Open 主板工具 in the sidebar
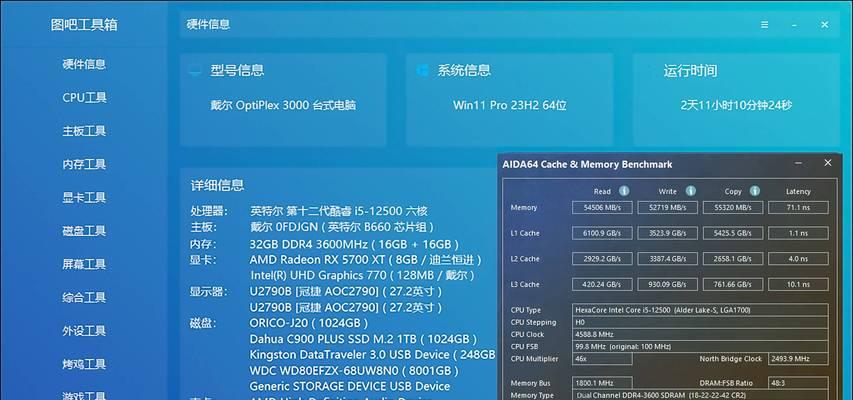The image size is (853, 400). point(84,131)
